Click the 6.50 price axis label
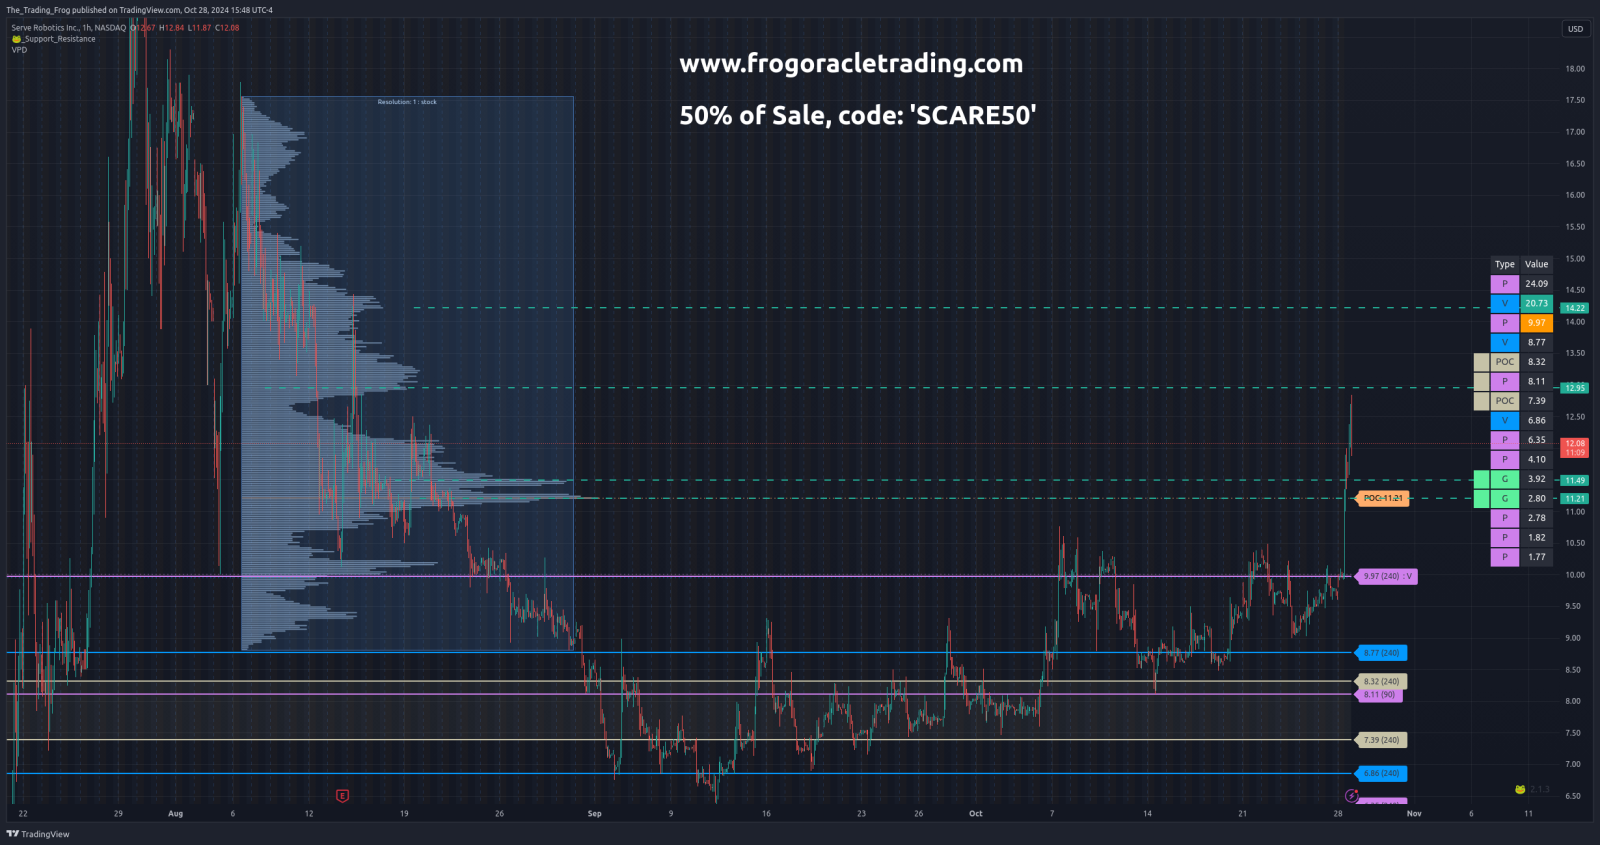 (x=1573, y=797)
